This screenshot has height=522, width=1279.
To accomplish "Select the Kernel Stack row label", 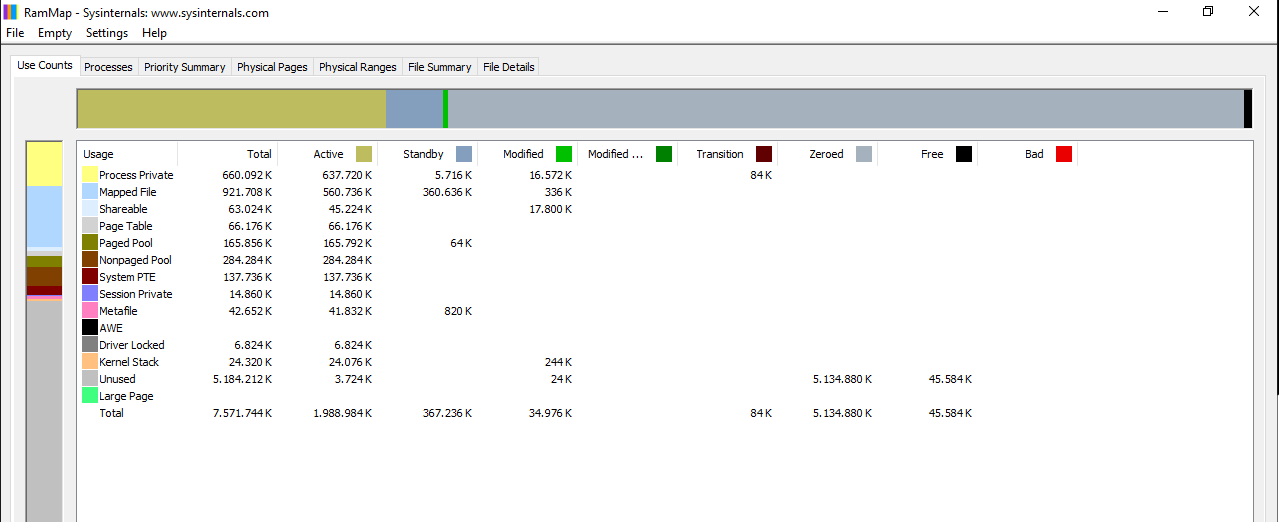I will (129, 362).
